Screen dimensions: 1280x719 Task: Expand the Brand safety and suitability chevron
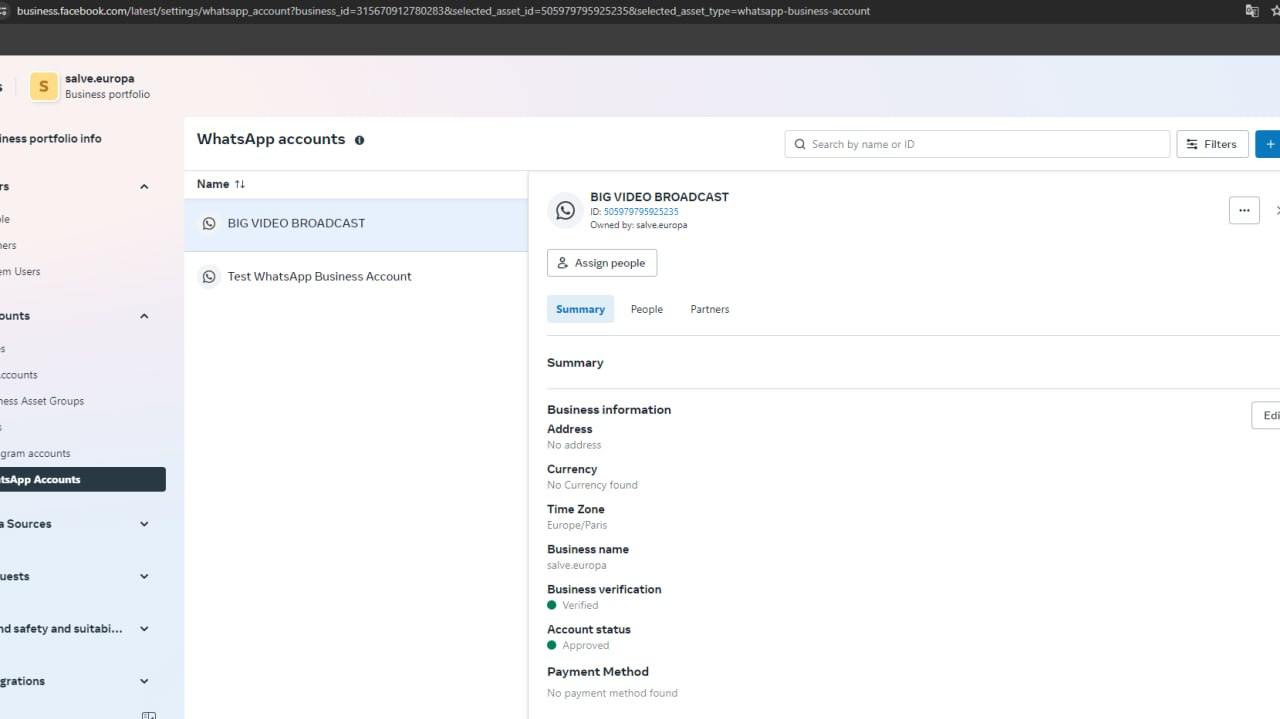coord(144,629)
